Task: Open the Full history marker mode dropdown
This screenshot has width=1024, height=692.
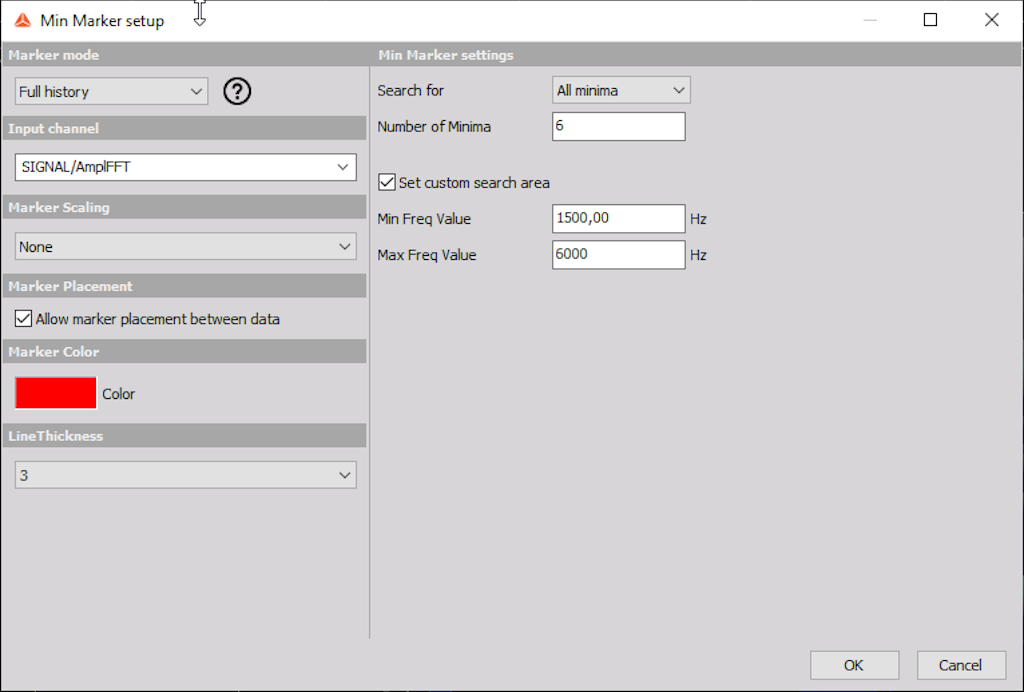Action: [112, 91]
